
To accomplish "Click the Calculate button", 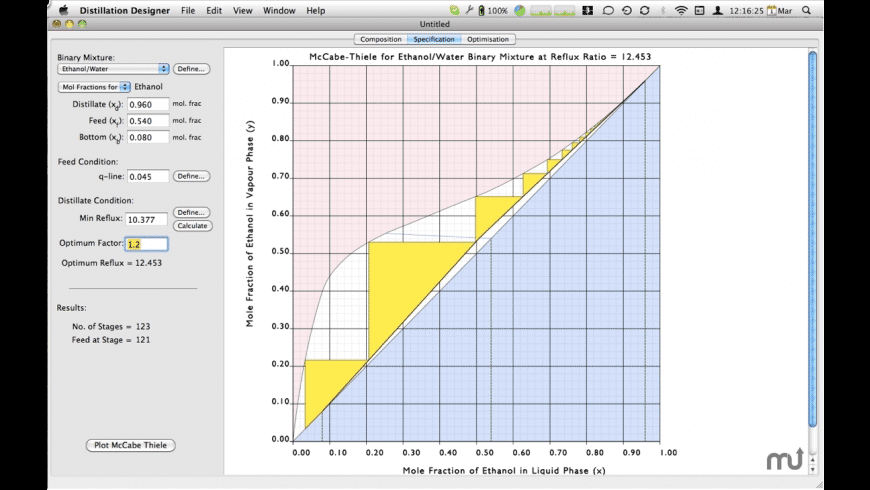I will coord(193,226).
